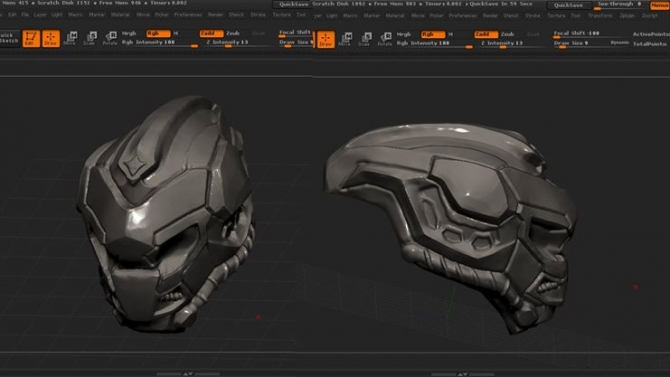Select the Scale icon in the toolbar without an Edit button
This screenshot has height=377, width=670.
point(365,39)
